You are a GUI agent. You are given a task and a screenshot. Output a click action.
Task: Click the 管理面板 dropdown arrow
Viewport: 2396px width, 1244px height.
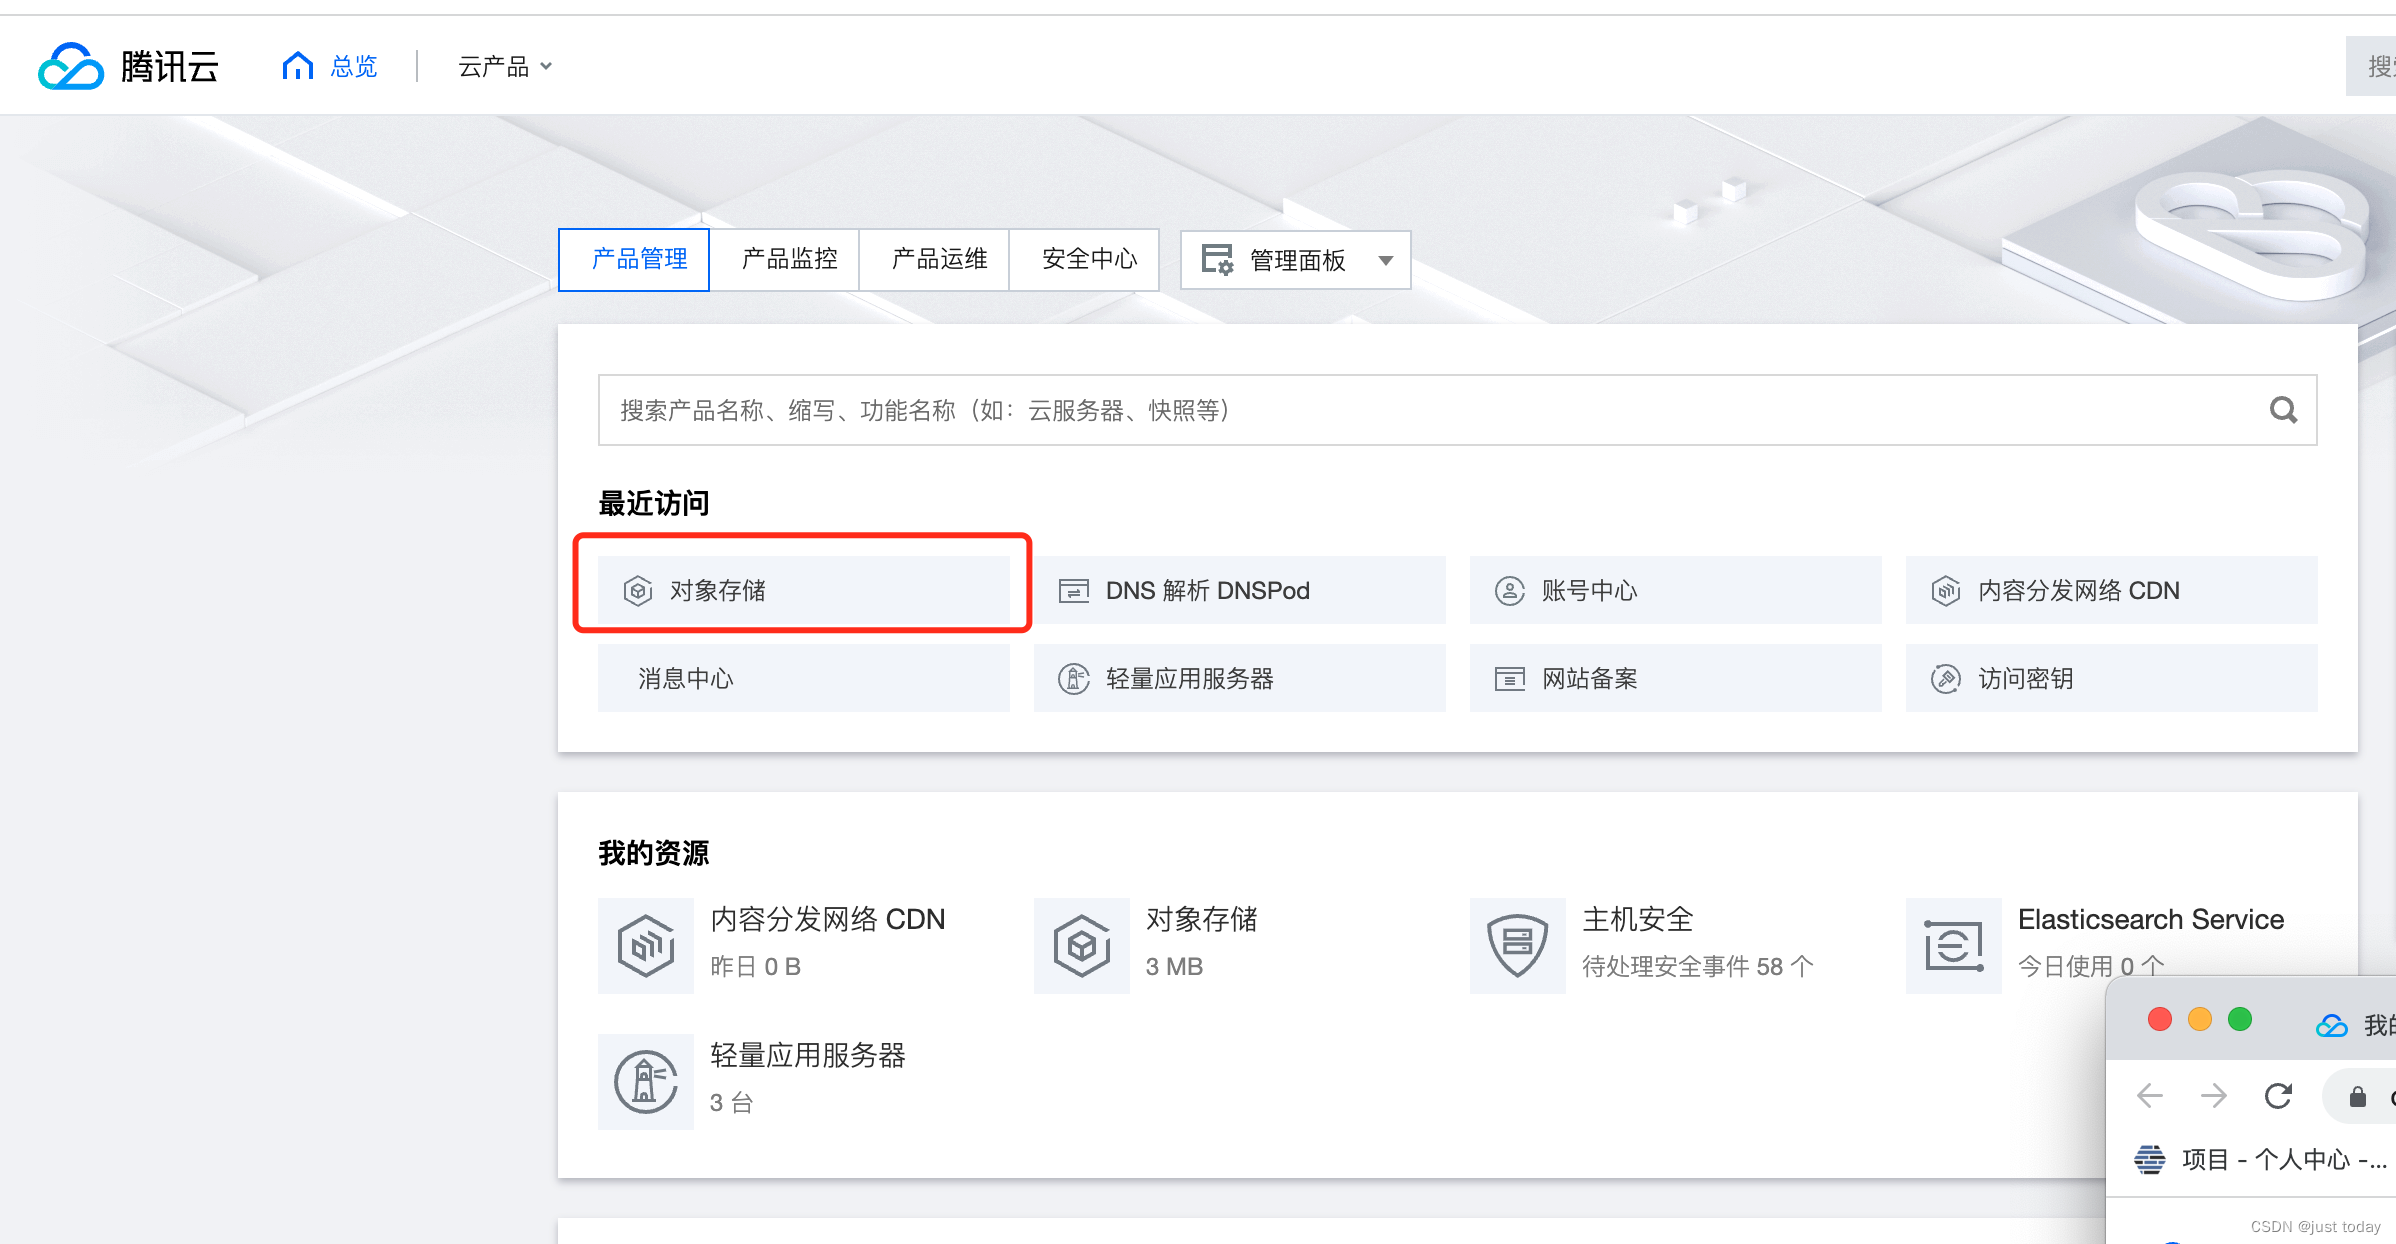click(1386, 261)
